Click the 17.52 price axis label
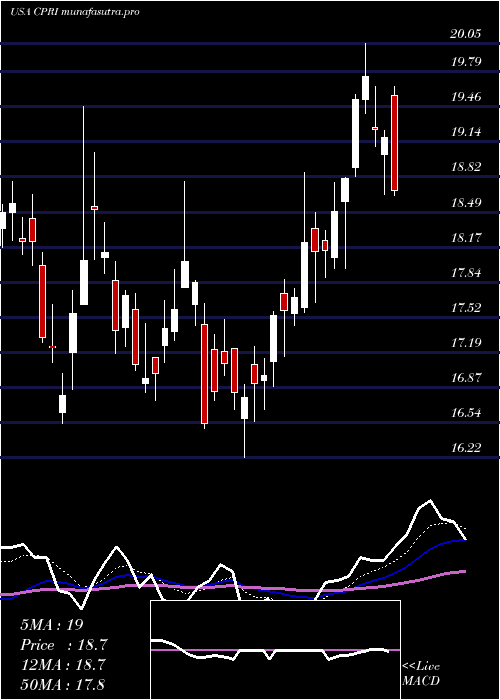 tap(466, 308)
